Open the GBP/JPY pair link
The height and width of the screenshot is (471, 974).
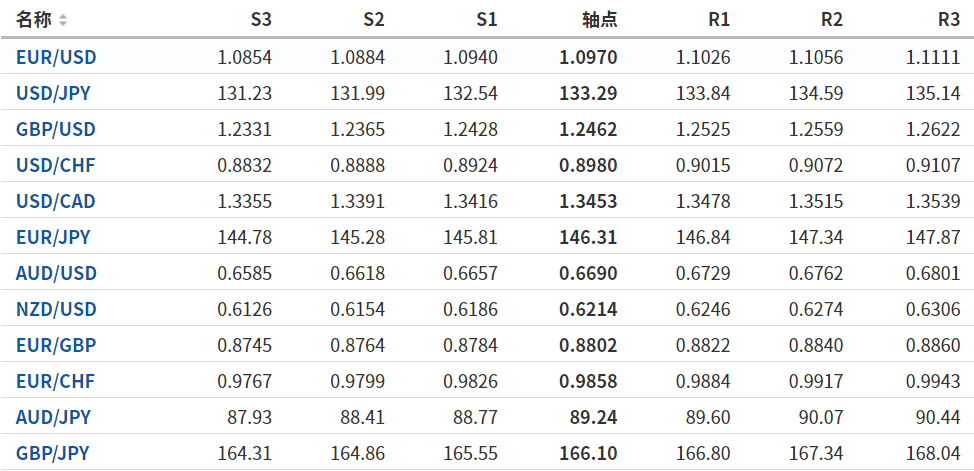tap(53, 454)
